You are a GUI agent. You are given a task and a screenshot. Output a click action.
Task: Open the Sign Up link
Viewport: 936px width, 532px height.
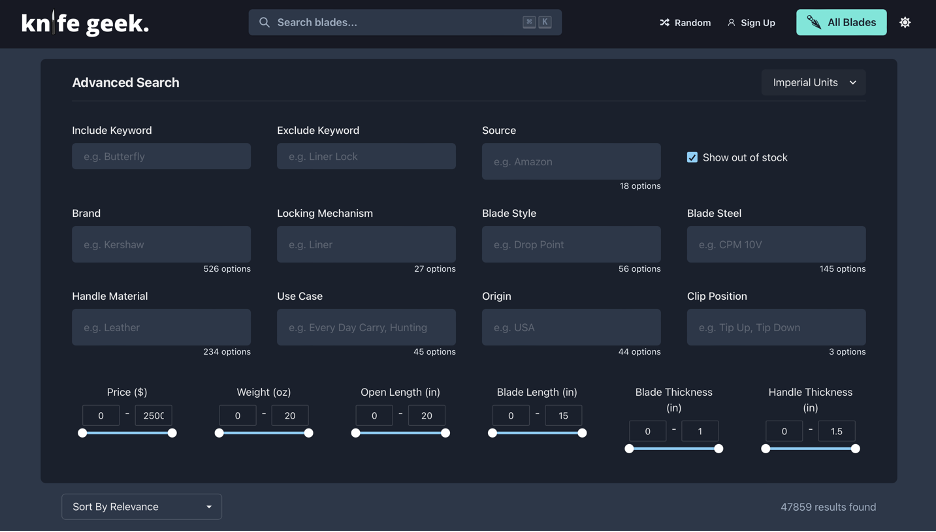(x=751, y=23)
